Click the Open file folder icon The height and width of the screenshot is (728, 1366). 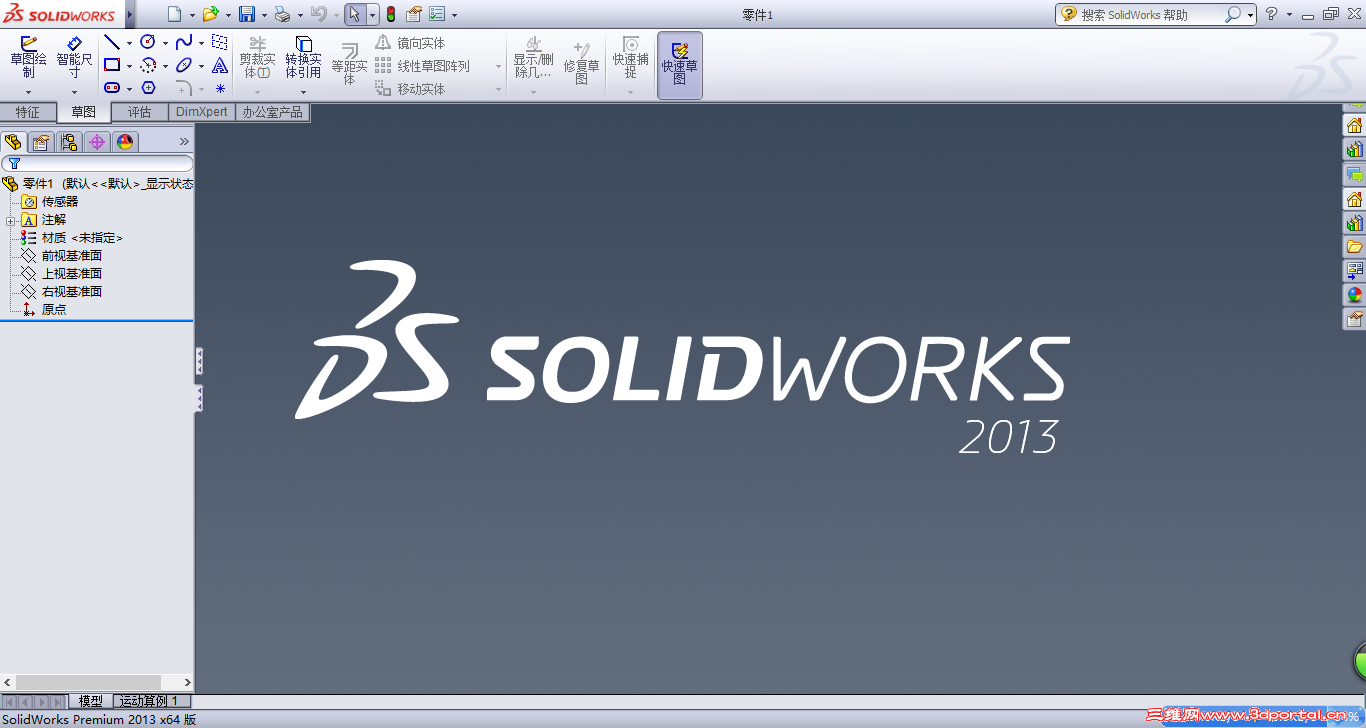point(209,14)
